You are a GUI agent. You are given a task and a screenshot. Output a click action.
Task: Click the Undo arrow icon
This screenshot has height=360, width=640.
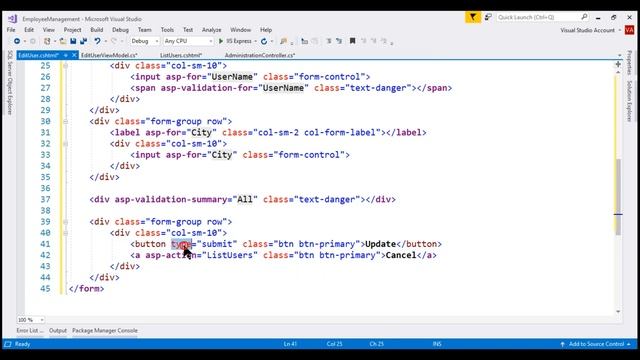(97, 41)
